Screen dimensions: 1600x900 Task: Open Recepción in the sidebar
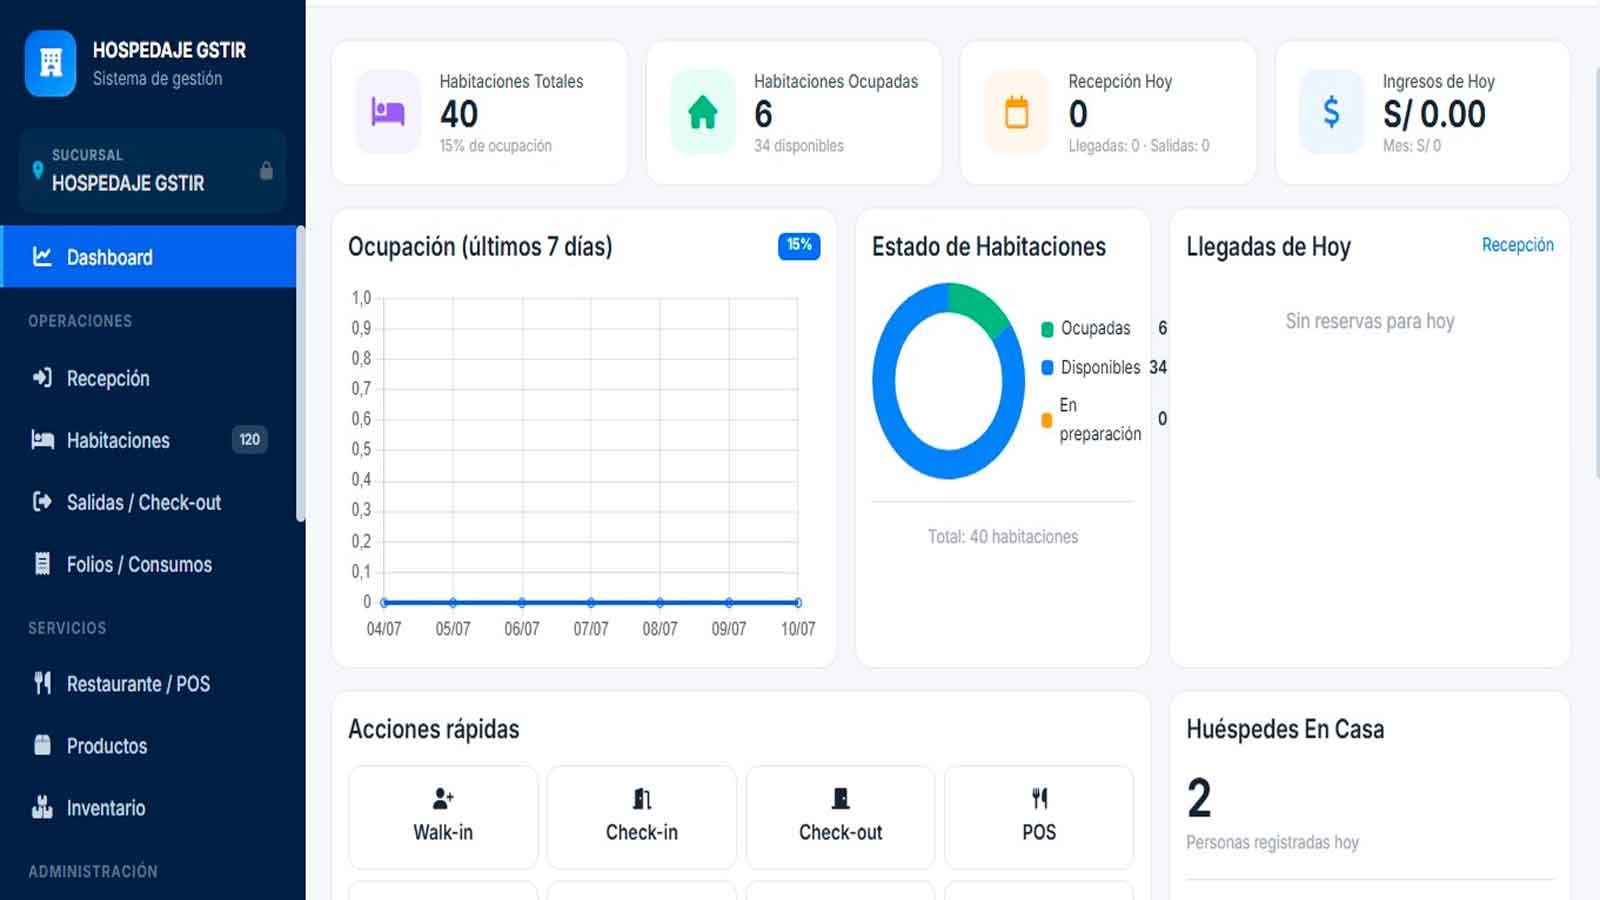(148, 378)
